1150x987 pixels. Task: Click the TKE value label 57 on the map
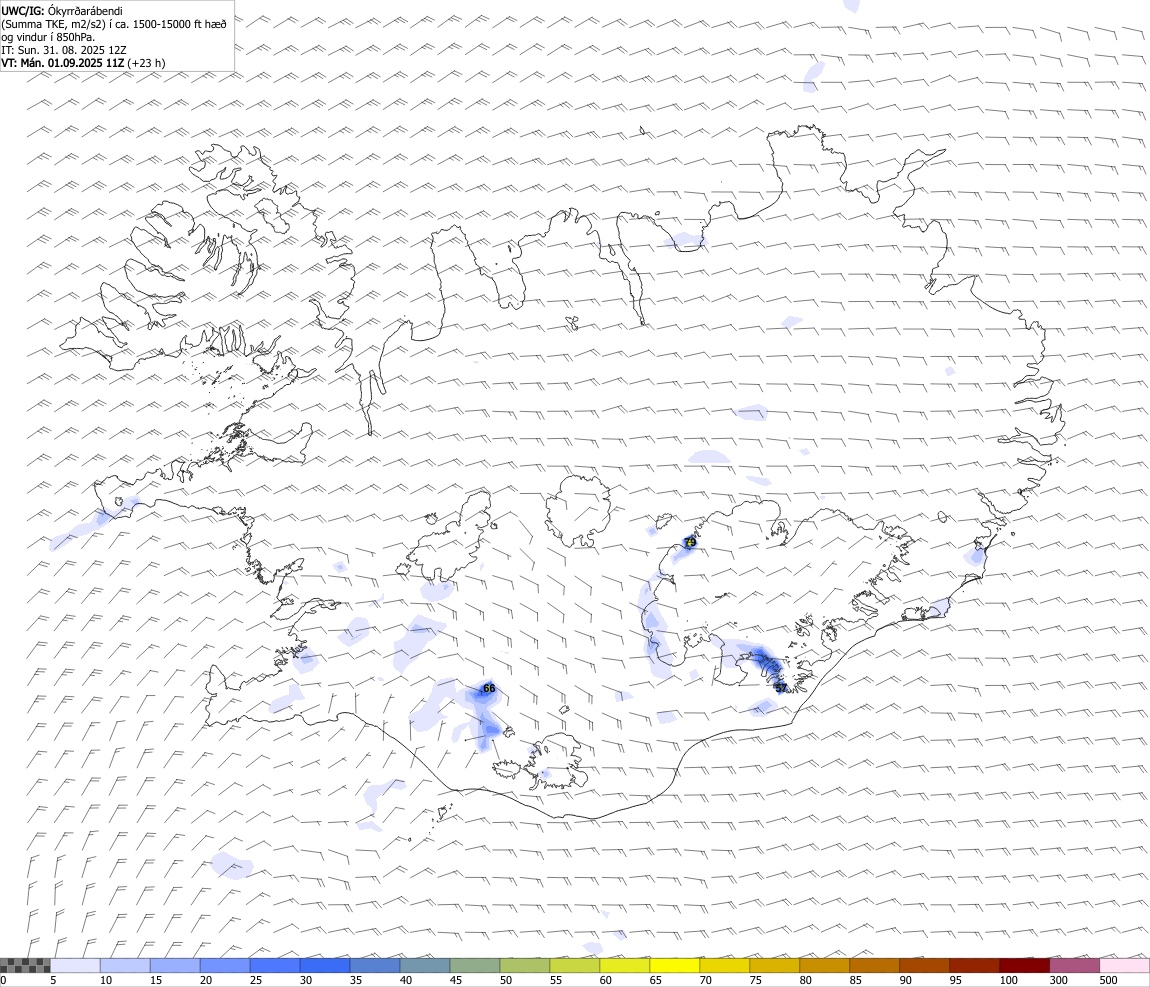(780, 687)
